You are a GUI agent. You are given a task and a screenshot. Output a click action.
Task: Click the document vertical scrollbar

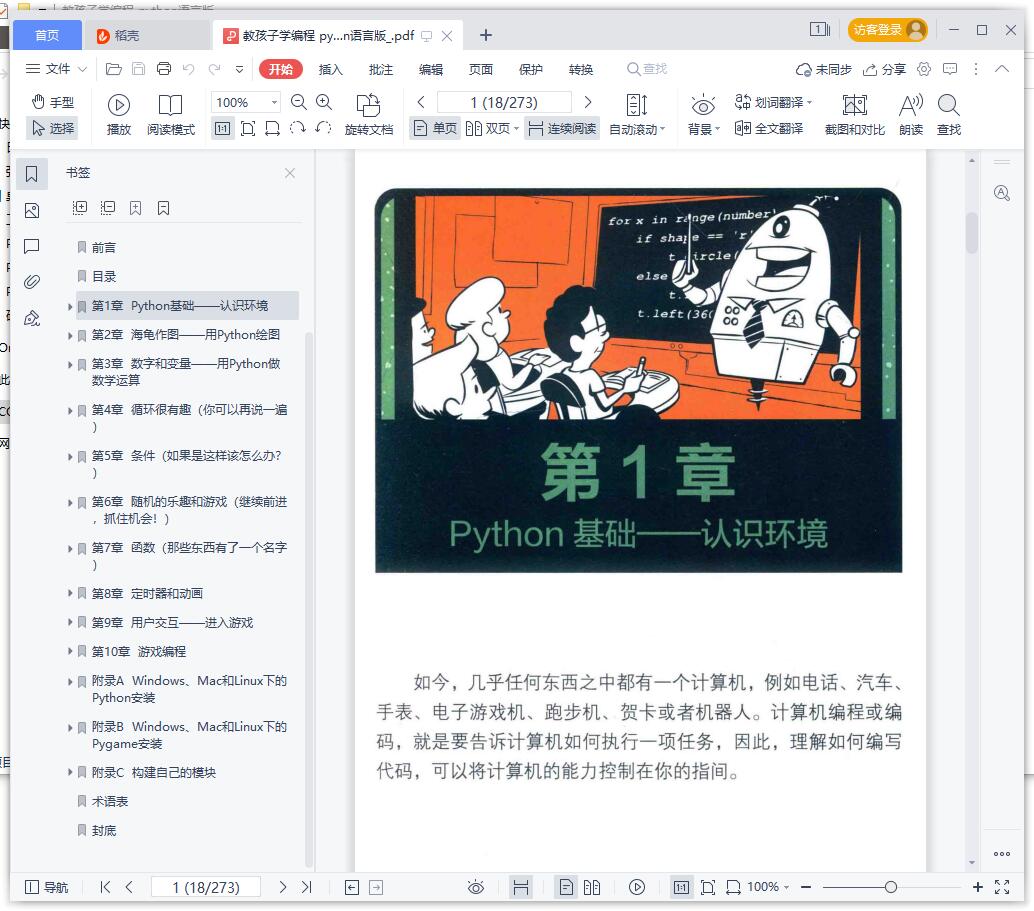[971, 233]
